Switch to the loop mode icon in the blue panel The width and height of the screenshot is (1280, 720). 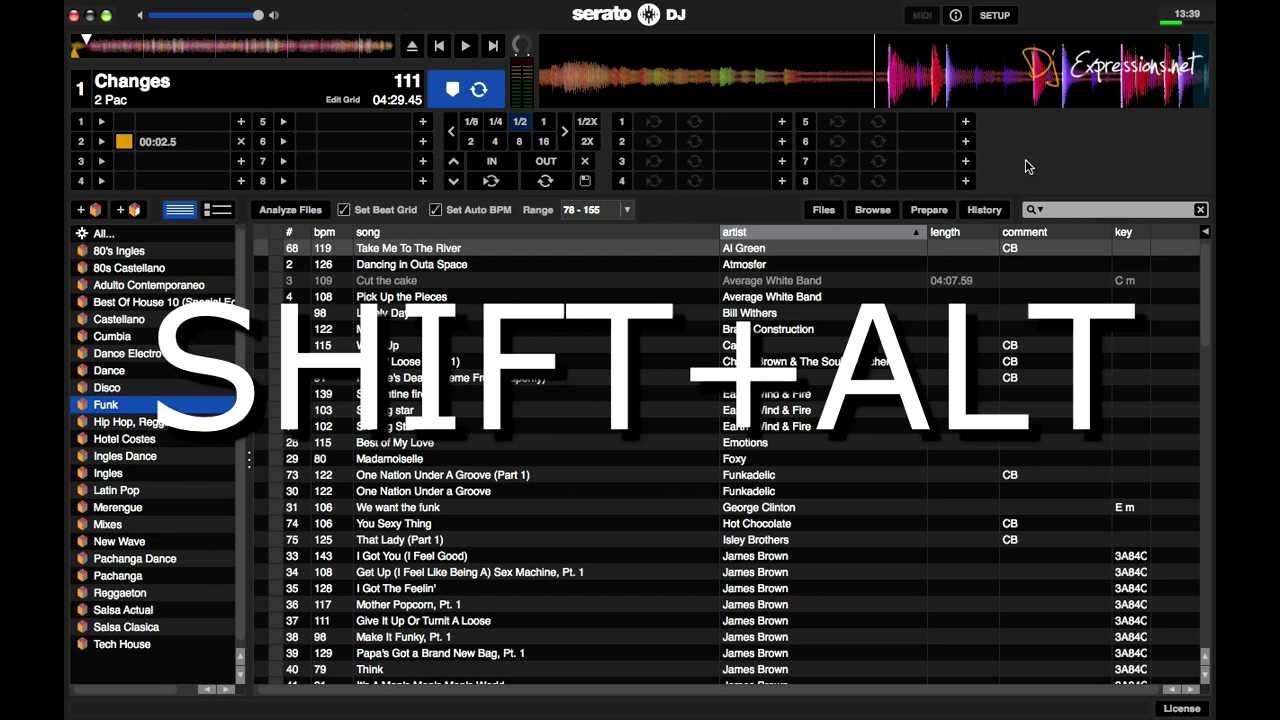pos(479,90)
